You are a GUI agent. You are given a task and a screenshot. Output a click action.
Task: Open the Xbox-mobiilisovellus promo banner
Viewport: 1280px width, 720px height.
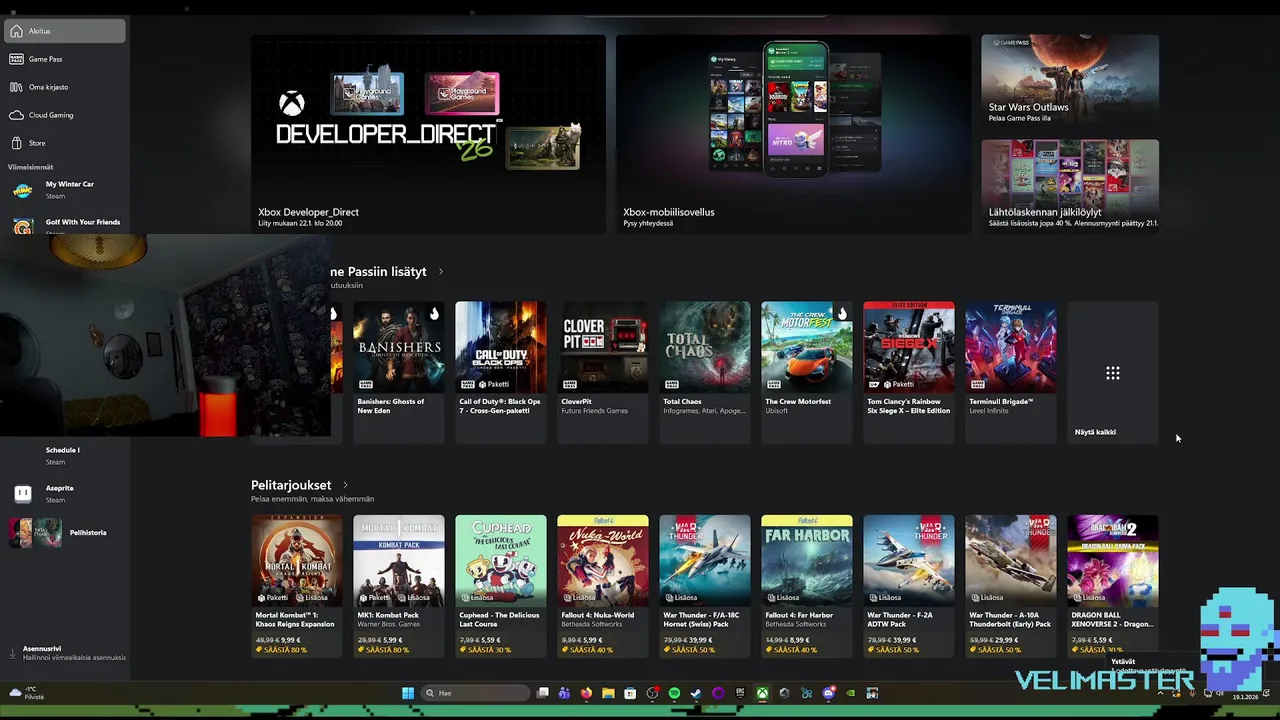coord(793,134)
